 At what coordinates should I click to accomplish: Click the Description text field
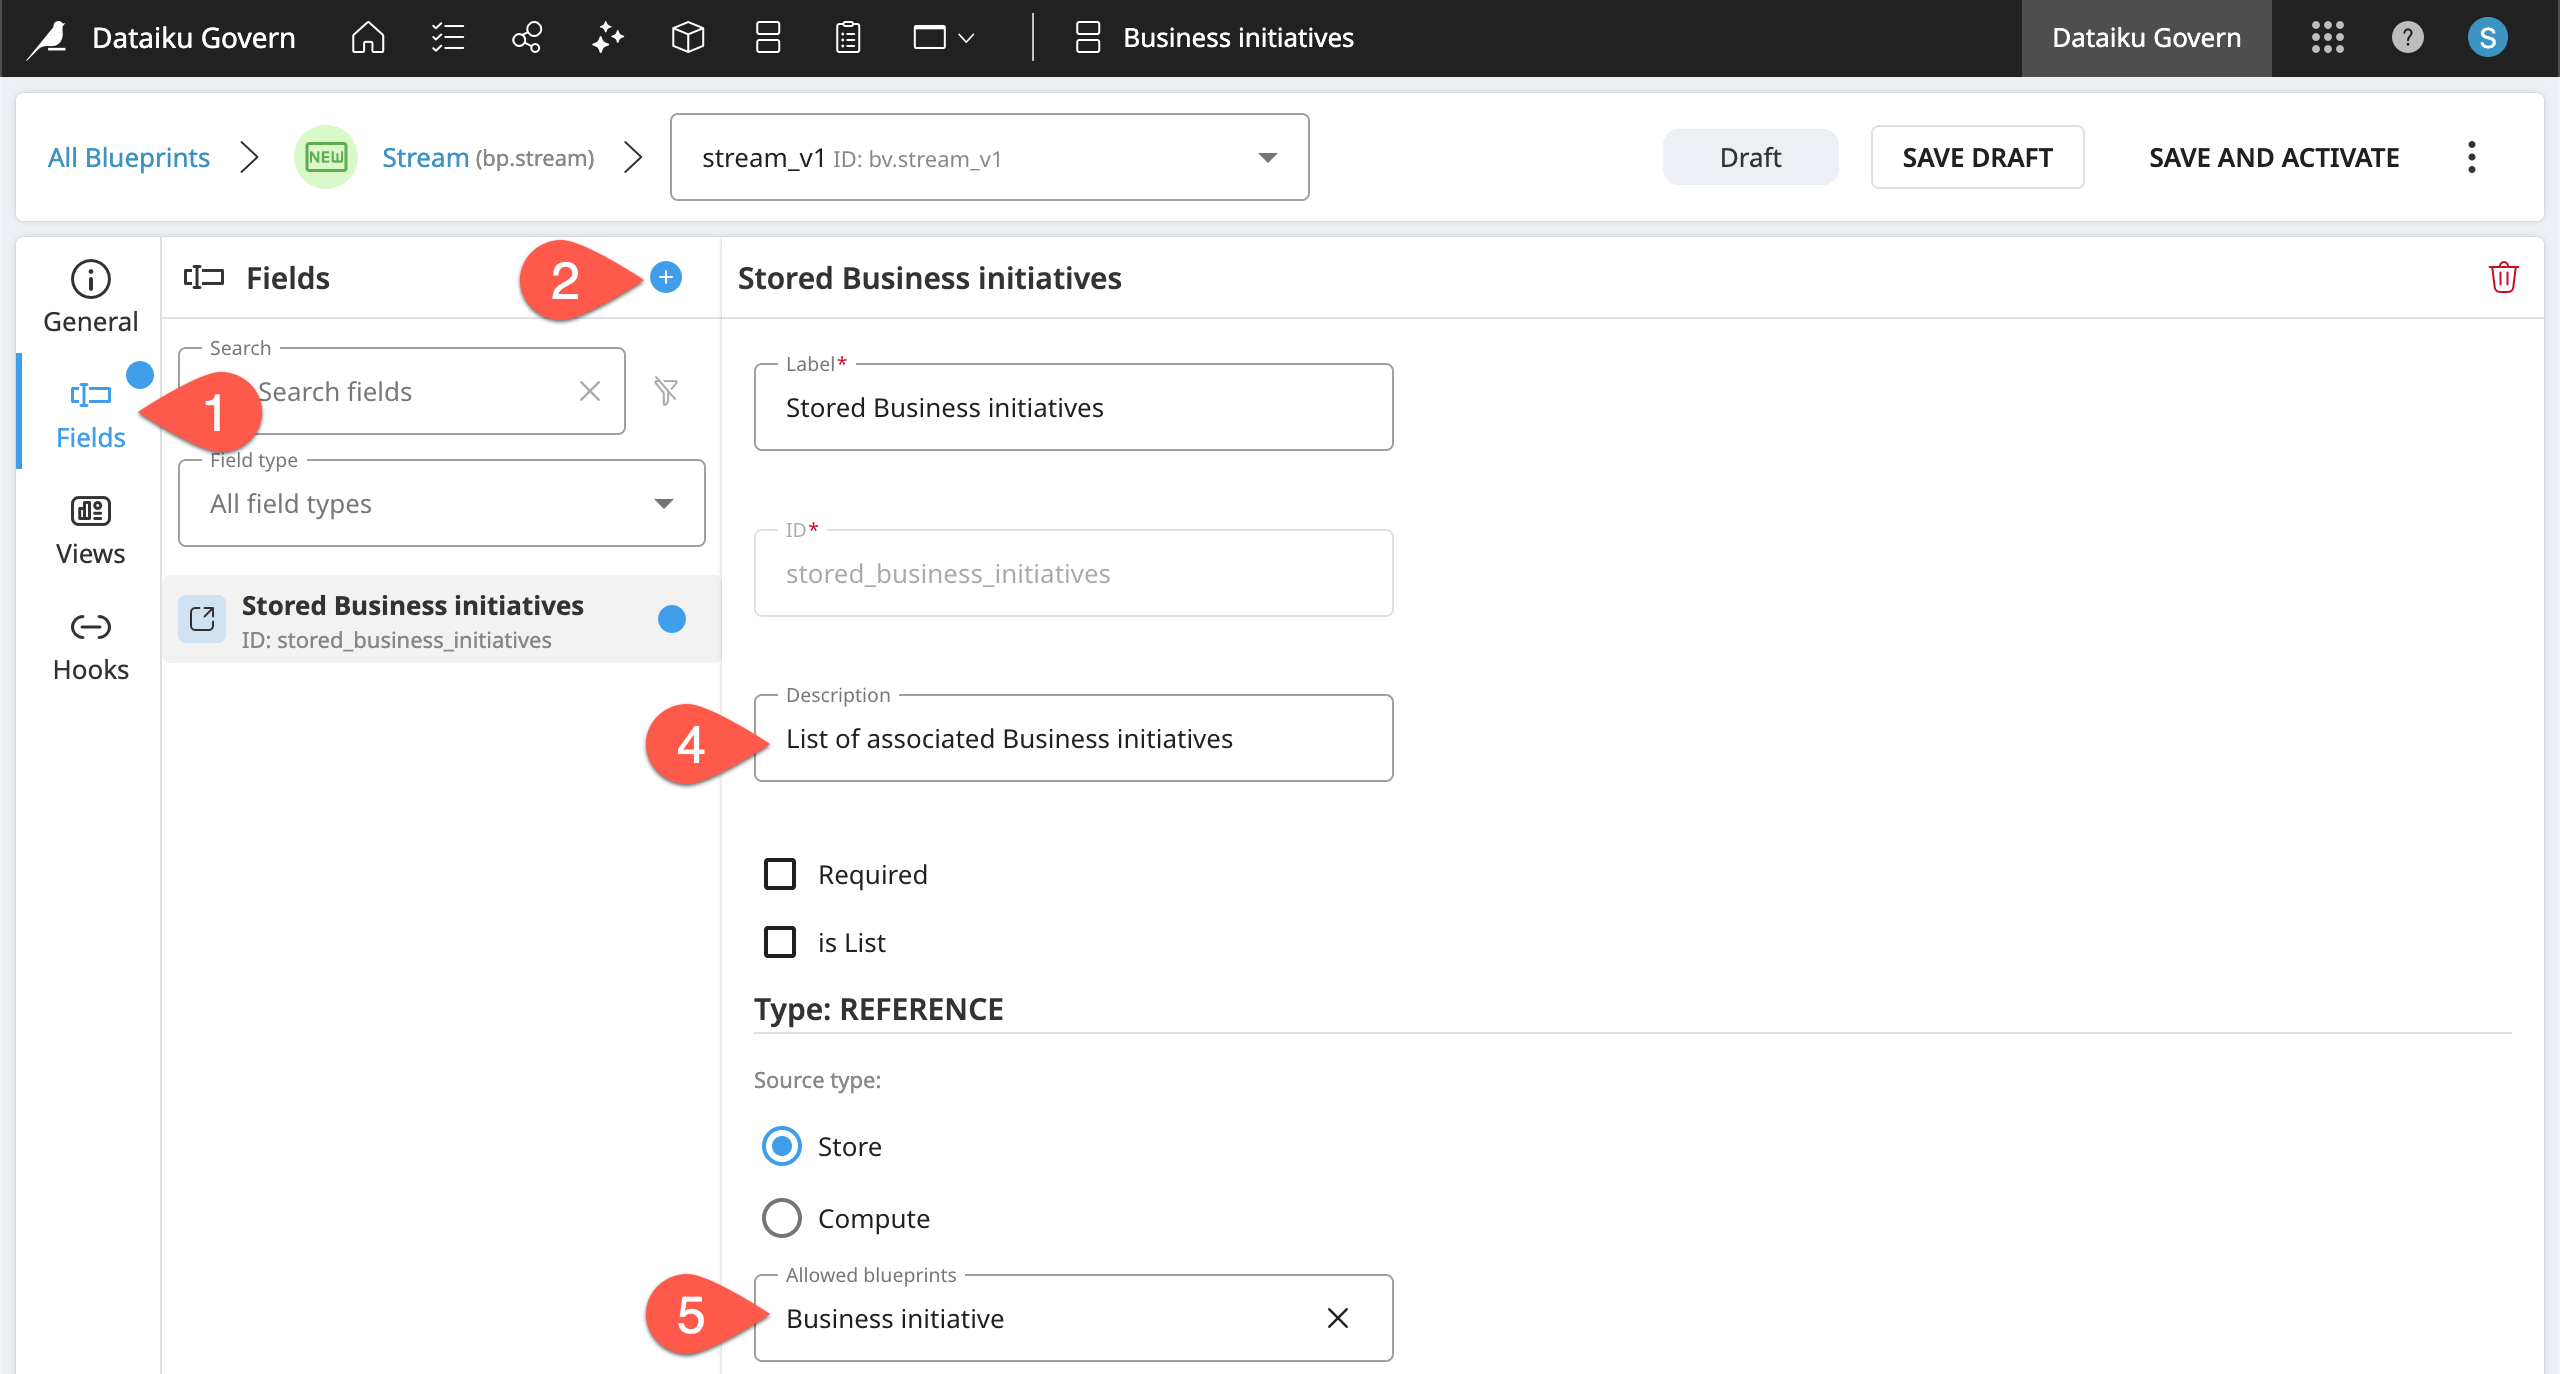click(x=1072, y=739)
